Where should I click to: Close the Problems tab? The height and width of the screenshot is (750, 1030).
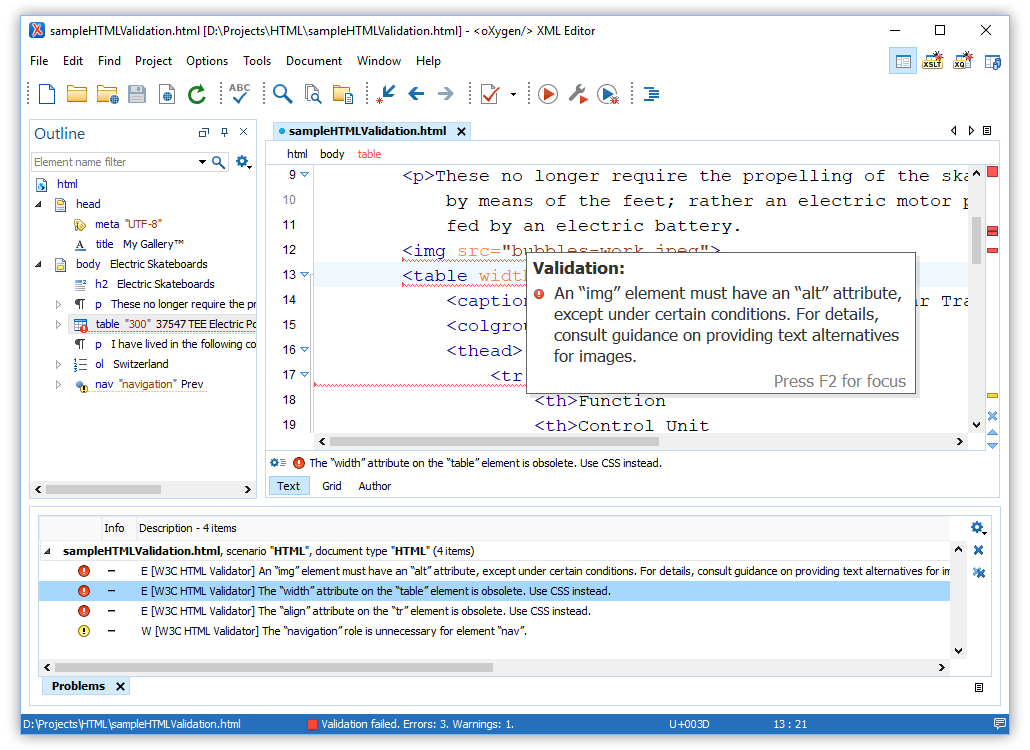tap(120, 686)
